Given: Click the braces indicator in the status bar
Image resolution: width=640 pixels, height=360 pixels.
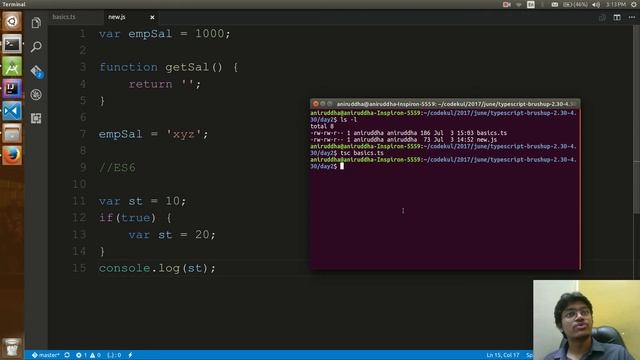Looking at the screenshot, I should pos(114,355).
